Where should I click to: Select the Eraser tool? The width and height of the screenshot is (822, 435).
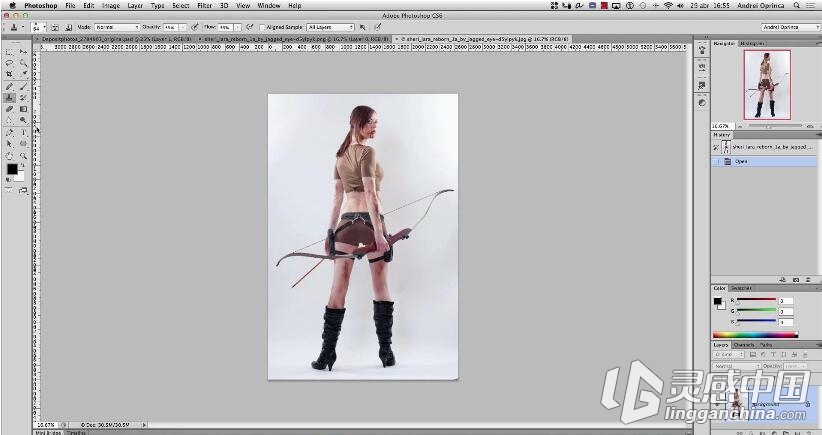9,109
